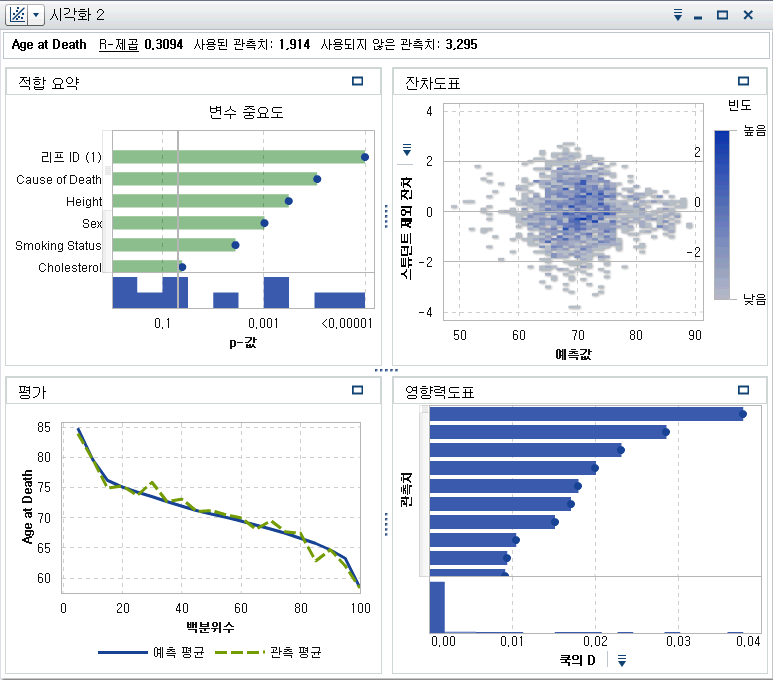Maximize the 잔차도표 panel
The image size is (773, 680).
coord(742,82)
